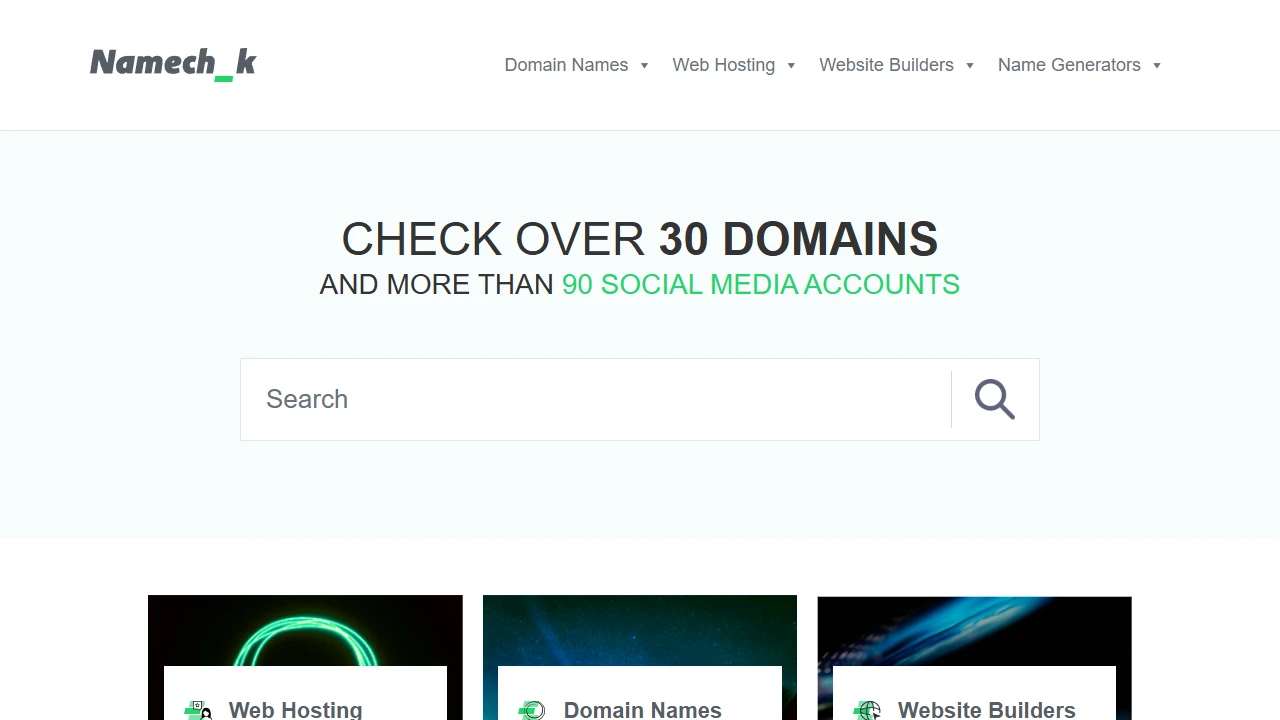The image size is (1280, 720).
Task: Click the icon beside Domain Names card title
Action: pos(532,709)
